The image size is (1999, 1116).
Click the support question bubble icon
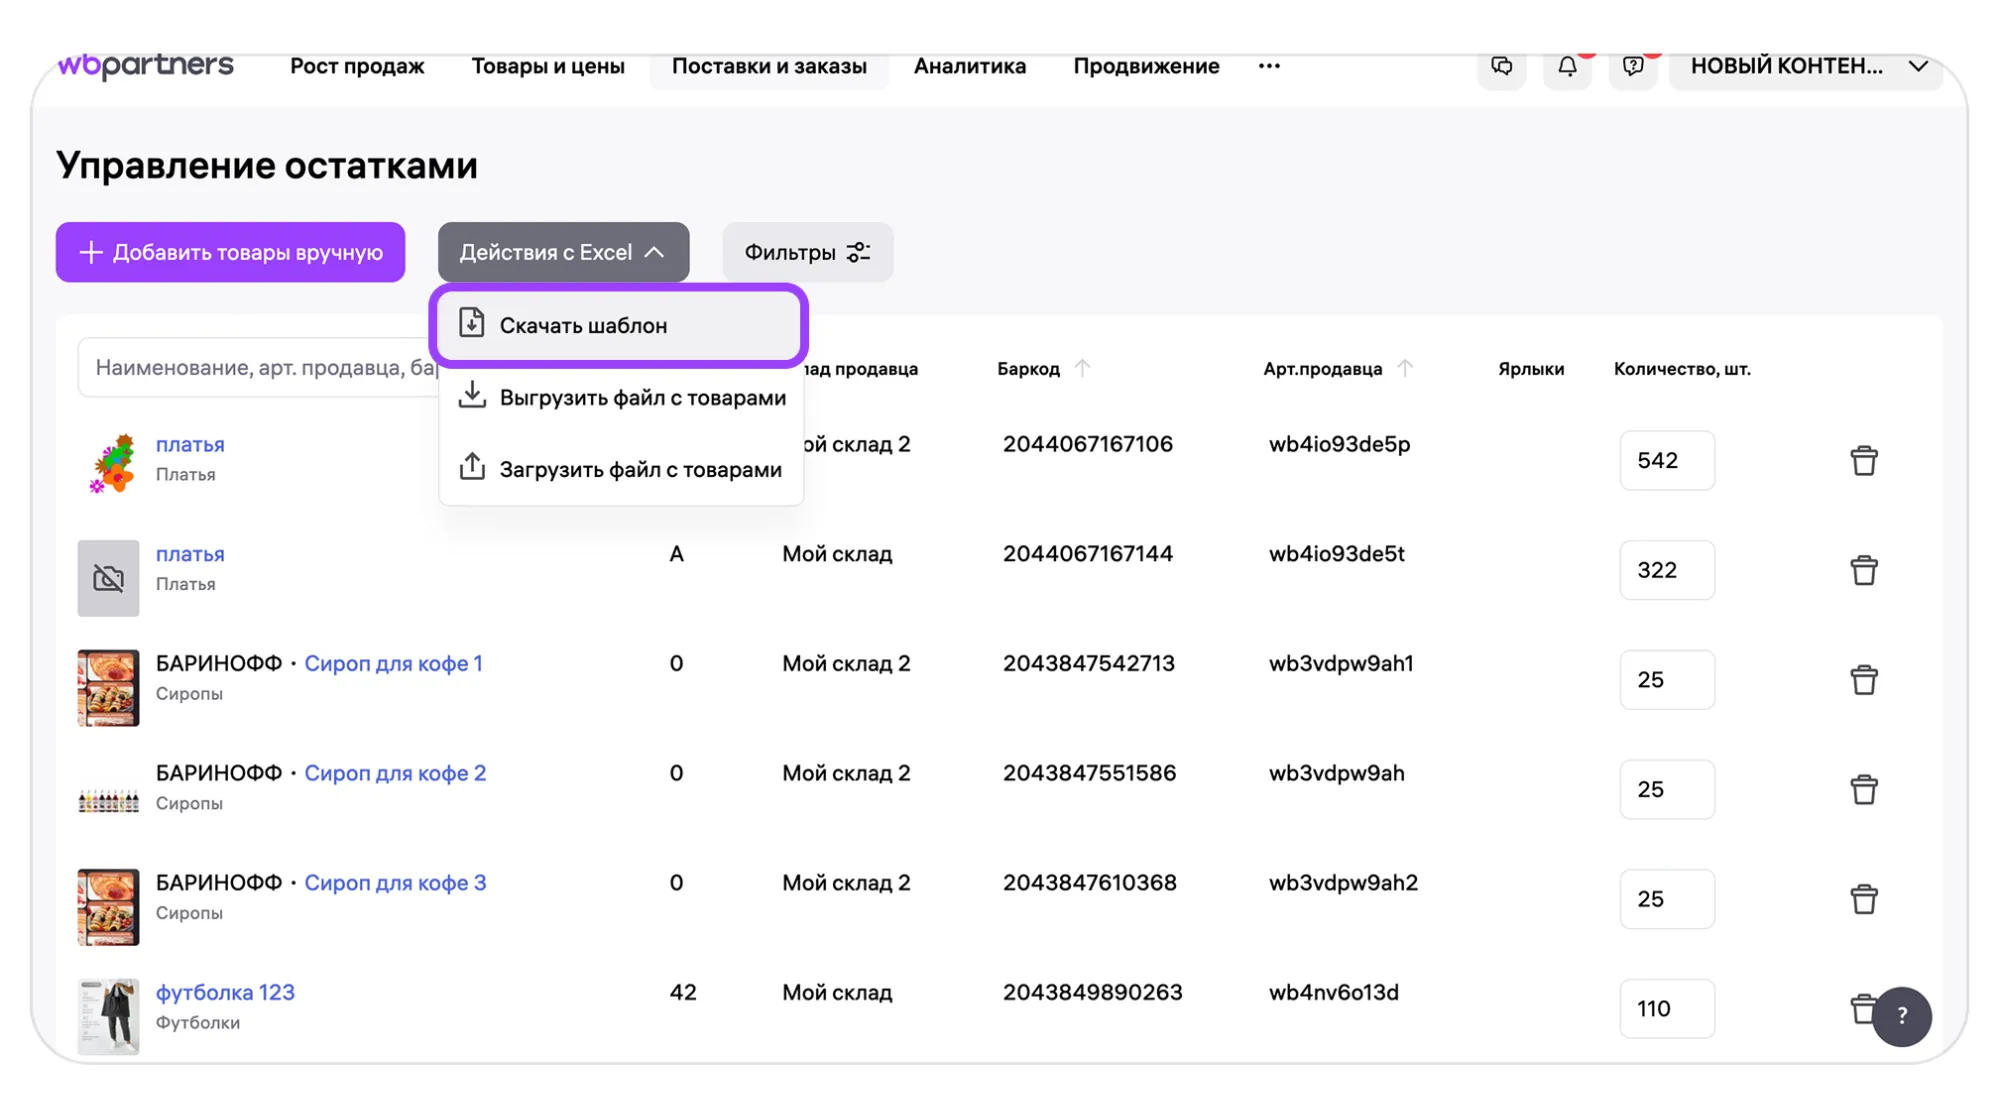tap(1632, 66)
